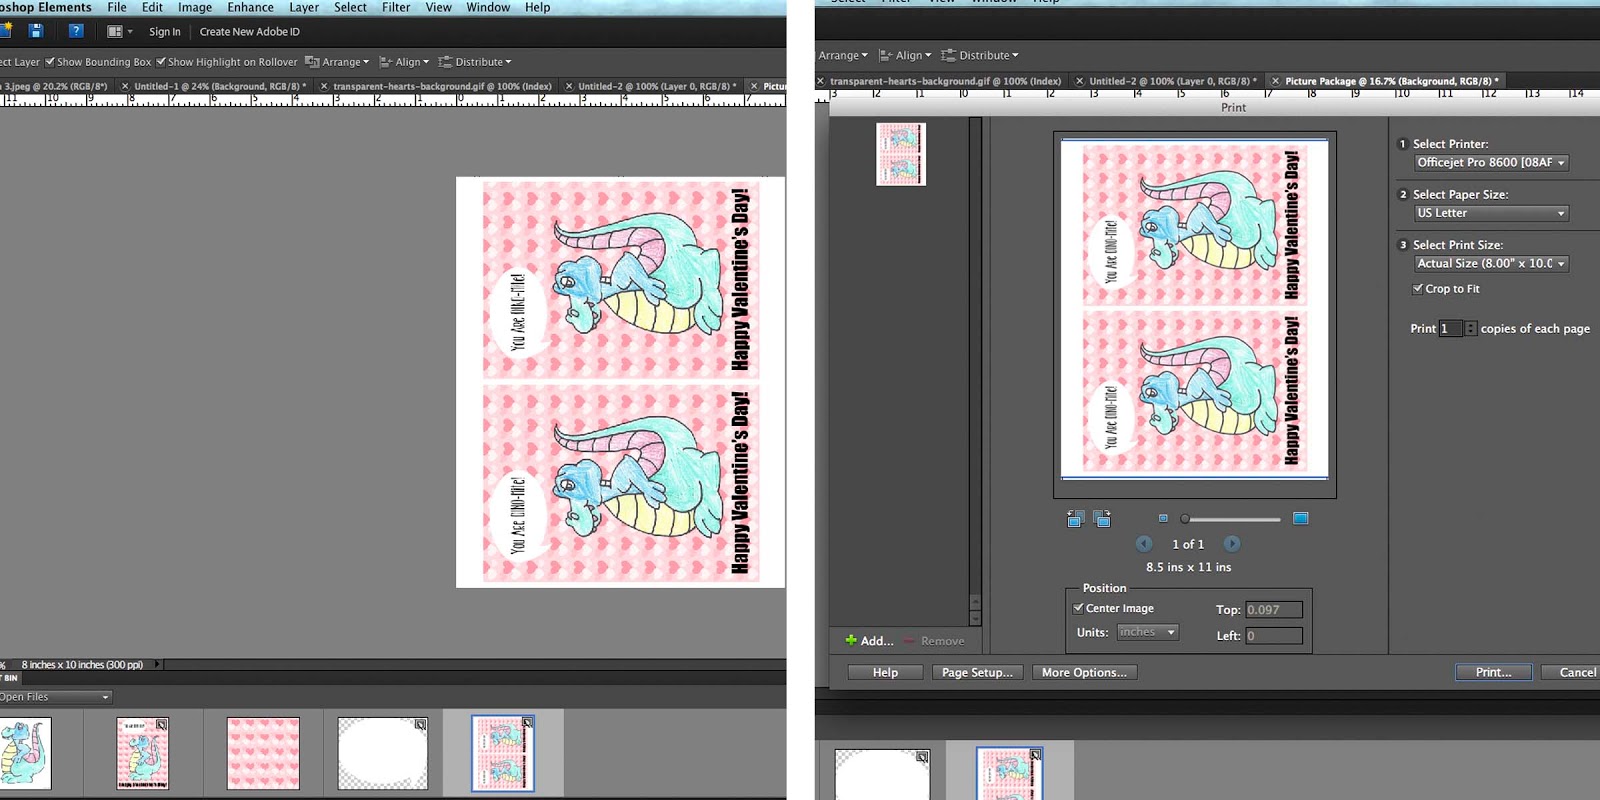Open the Window menu
The image size is (1600, 800).
(x=488, y=7)
